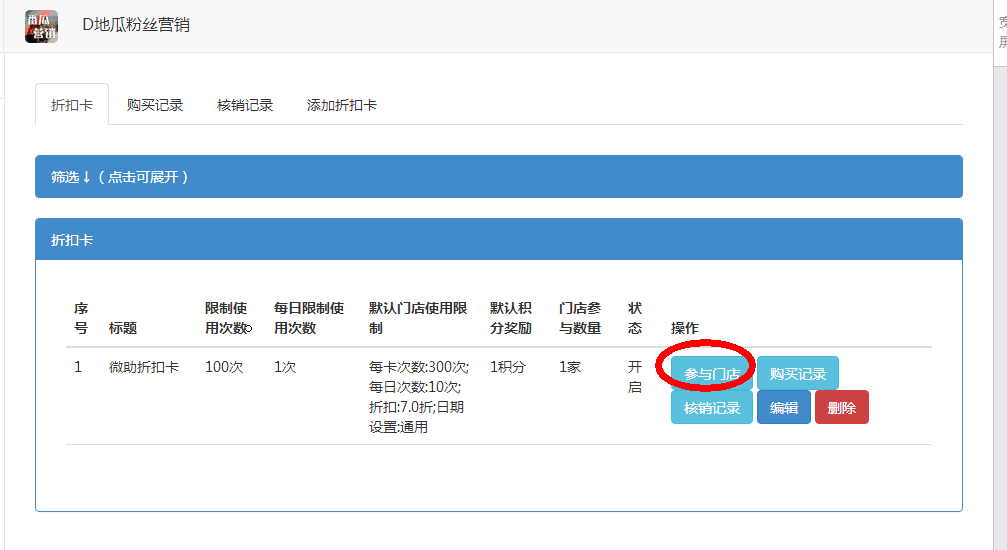View 参与门店 for 微助折扣卡
Screen dimensions: 1007x550
(x=712, y=373)
